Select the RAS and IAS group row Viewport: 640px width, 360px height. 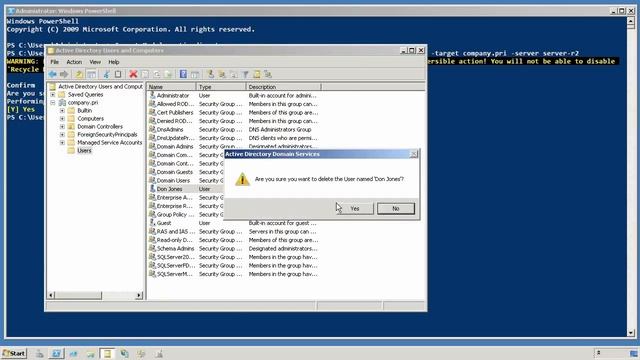coord(233,231)
